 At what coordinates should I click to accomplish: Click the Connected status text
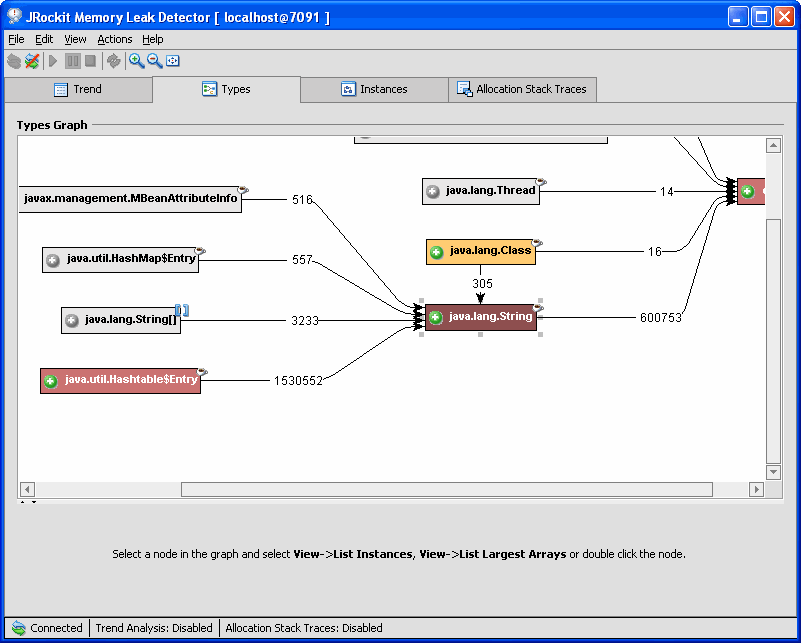[56, 628]
